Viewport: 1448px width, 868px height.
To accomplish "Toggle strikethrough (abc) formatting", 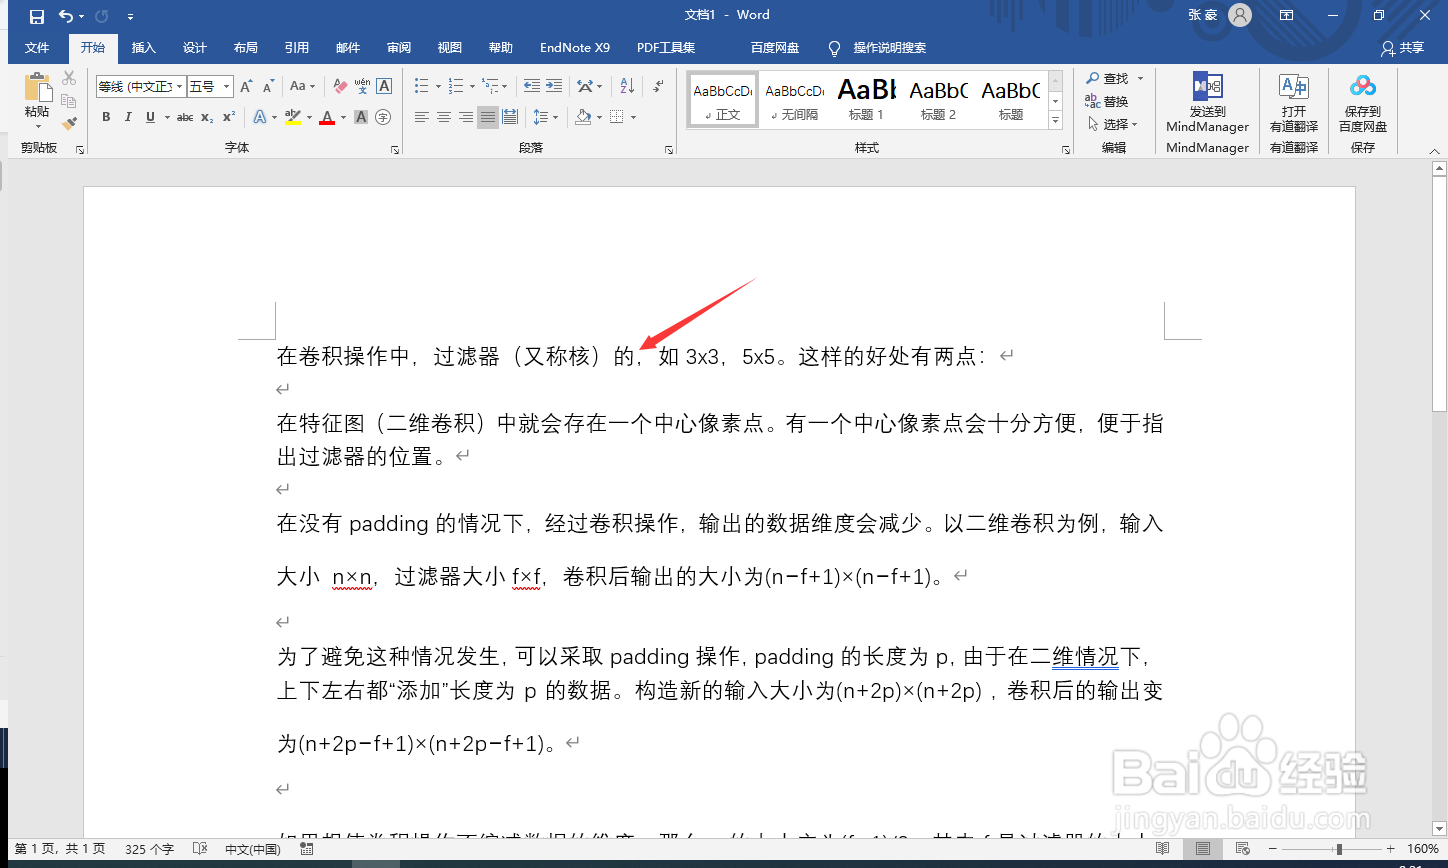I will [x=185, y=117].
